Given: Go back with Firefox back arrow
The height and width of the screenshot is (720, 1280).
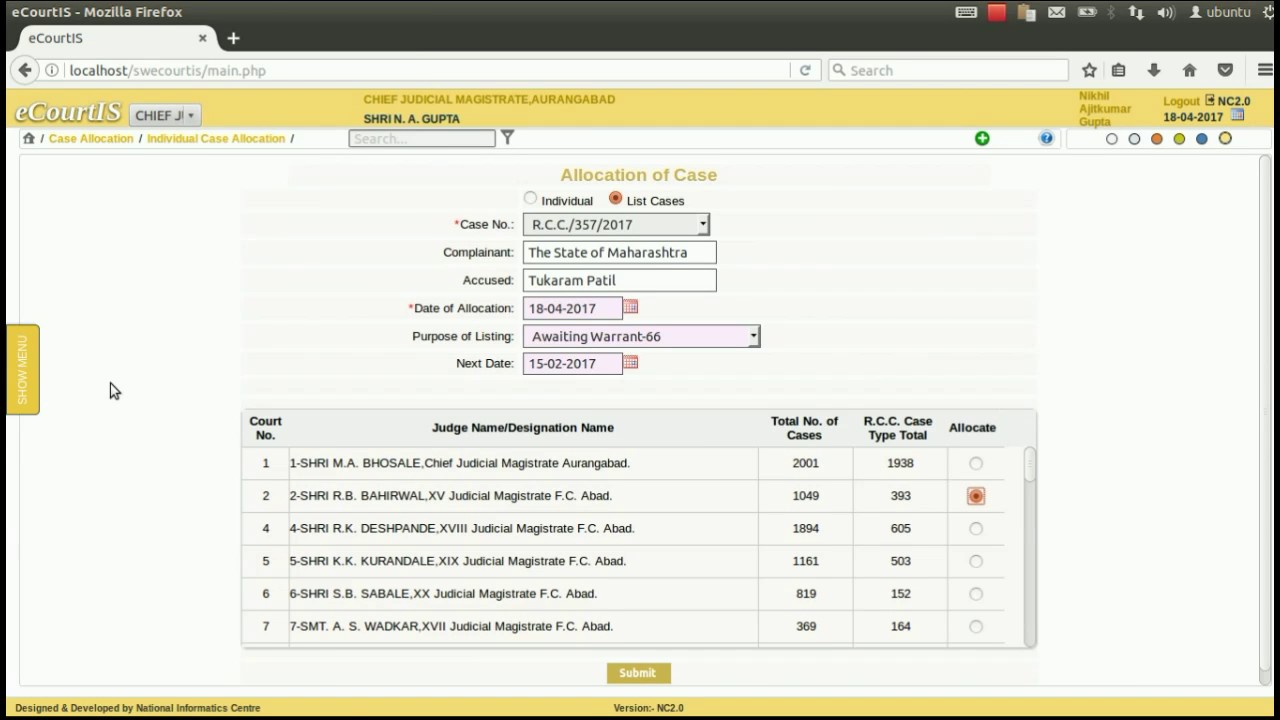Looking at the screenshot, I should pos(25,70).
